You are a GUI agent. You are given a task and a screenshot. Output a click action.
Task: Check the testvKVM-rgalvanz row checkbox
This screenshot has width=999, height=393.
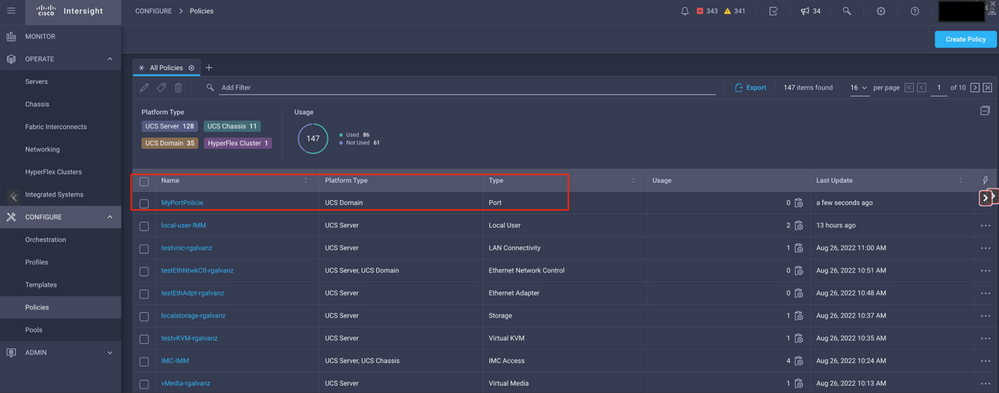(x=144, y=338)
